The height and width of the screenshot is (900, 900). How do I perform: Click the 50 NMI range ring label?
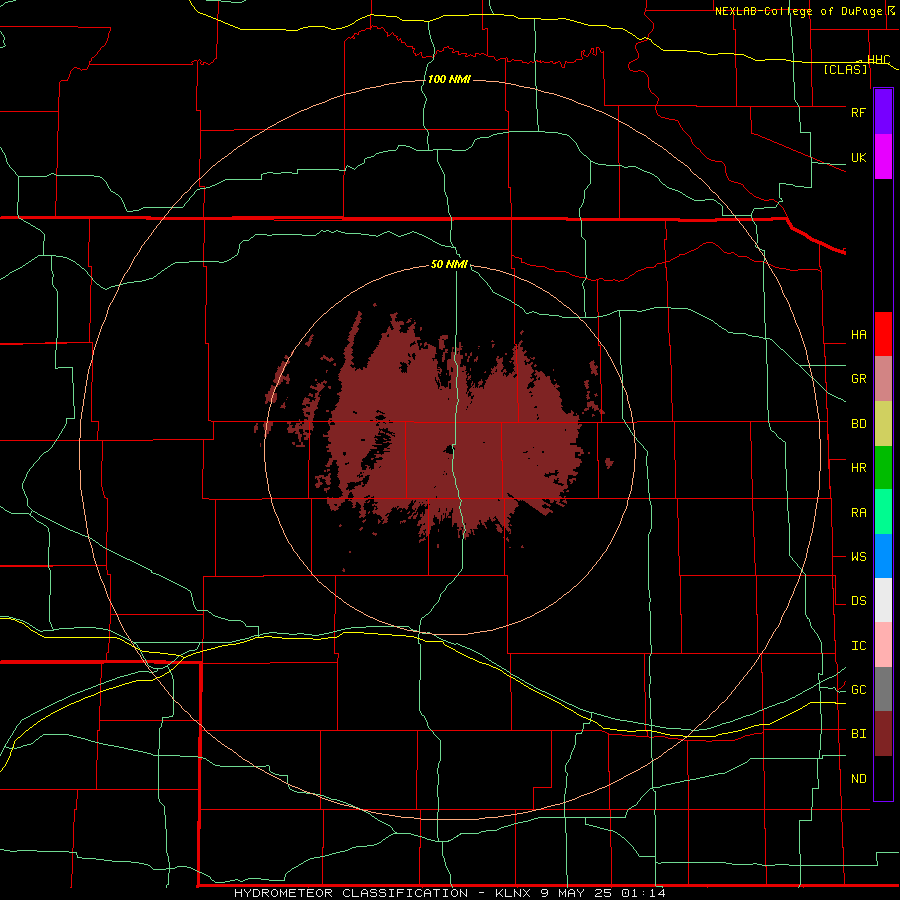(449, 265)
